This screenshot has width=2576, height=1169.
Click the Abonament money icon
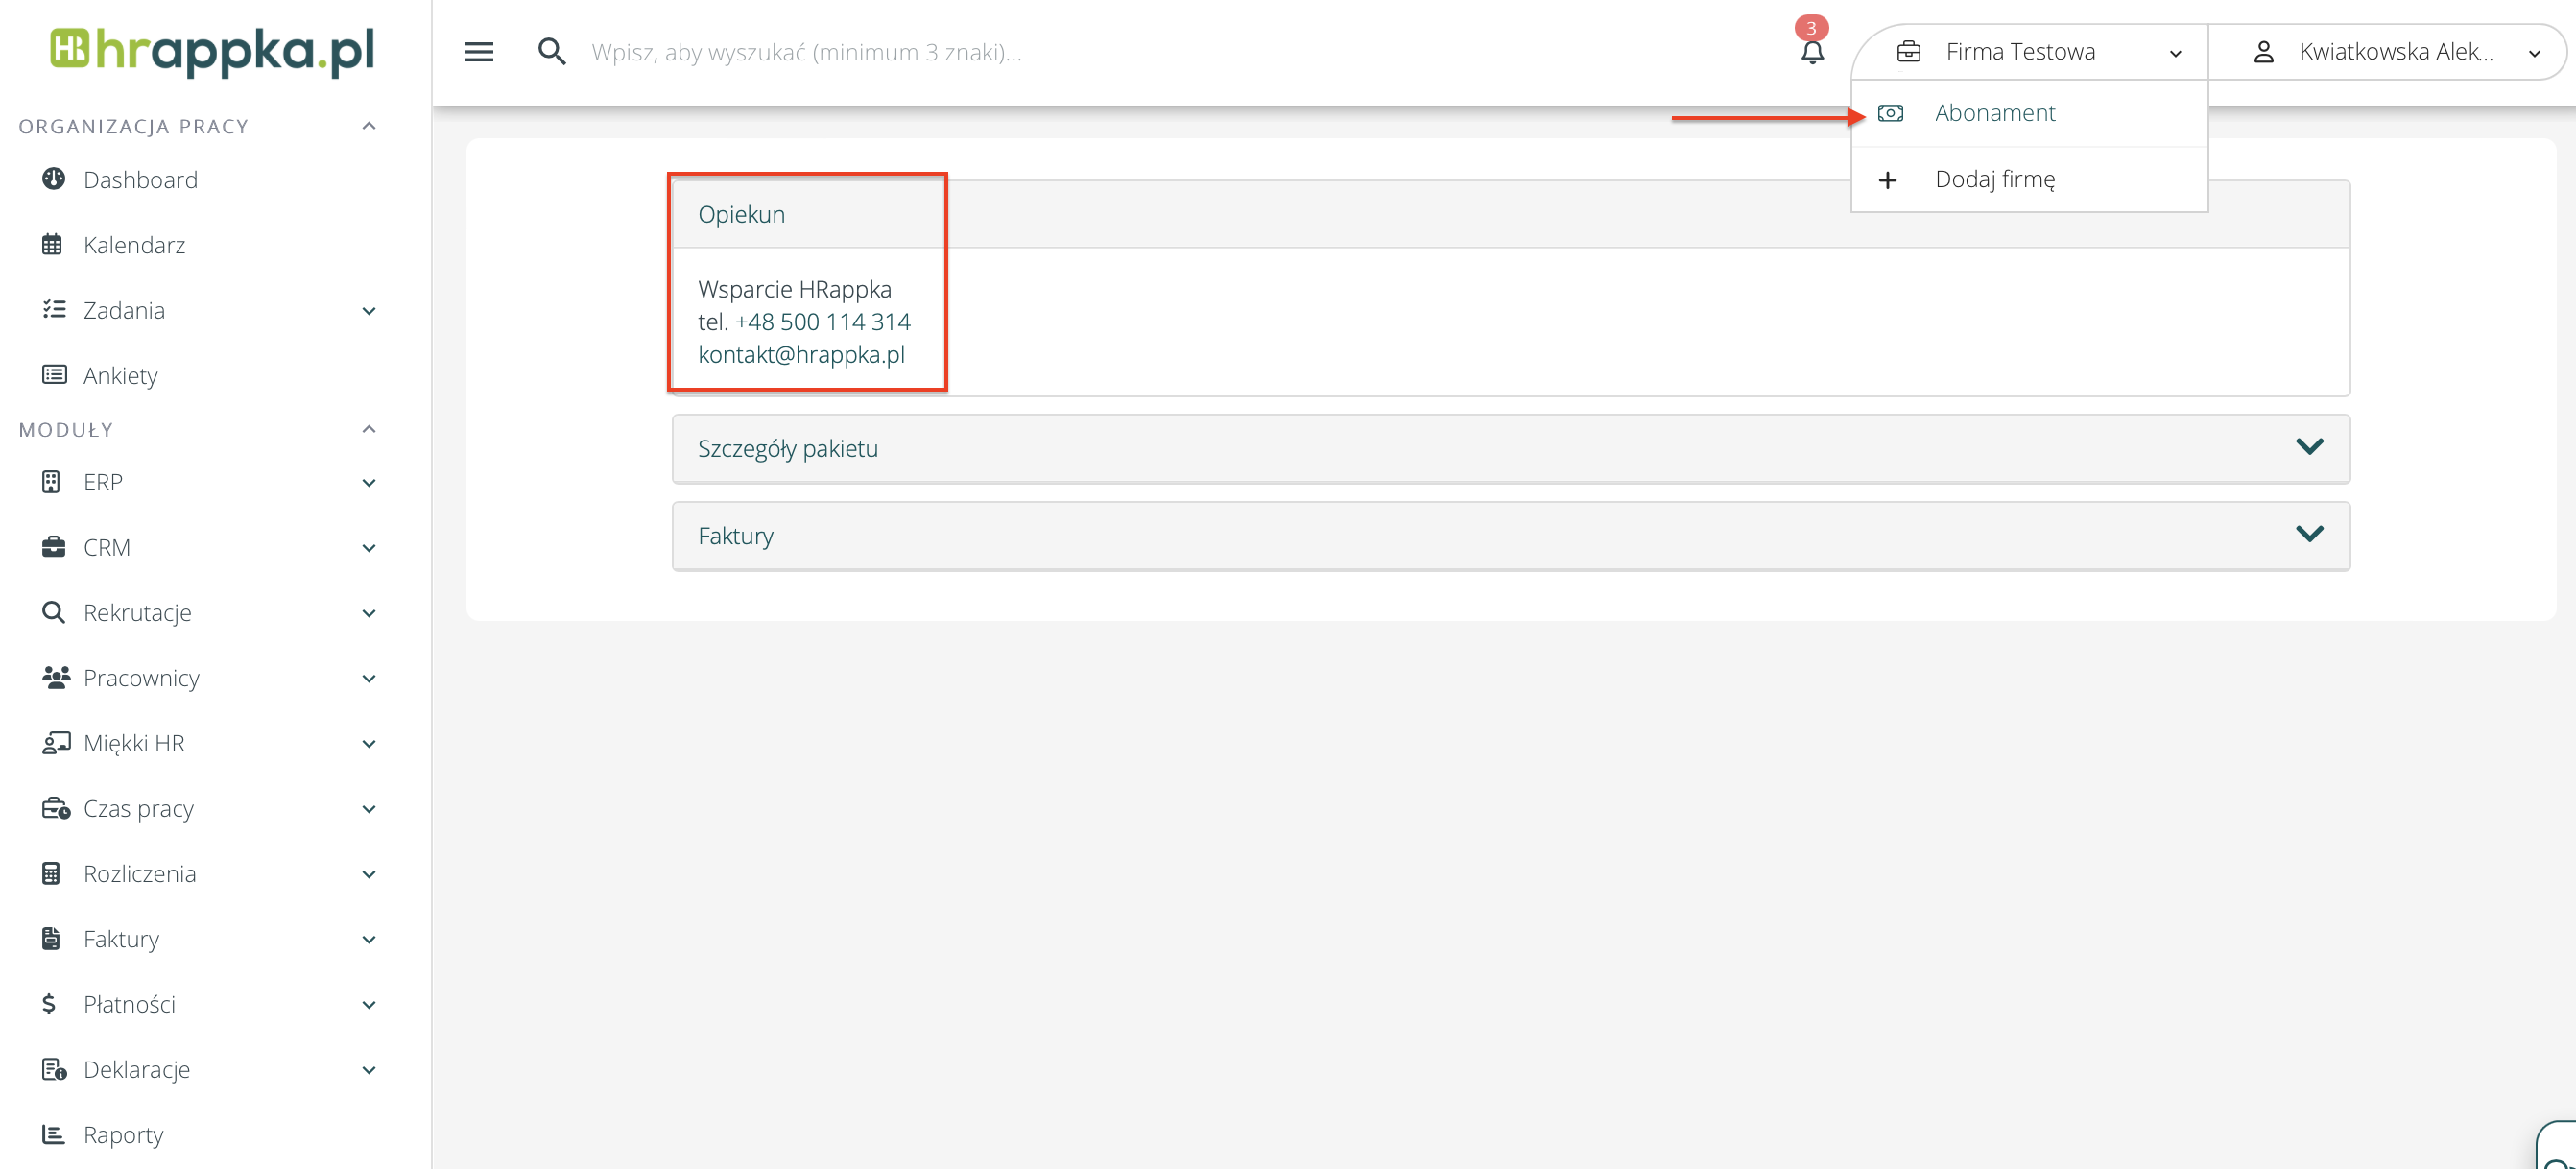[1890, 113]
